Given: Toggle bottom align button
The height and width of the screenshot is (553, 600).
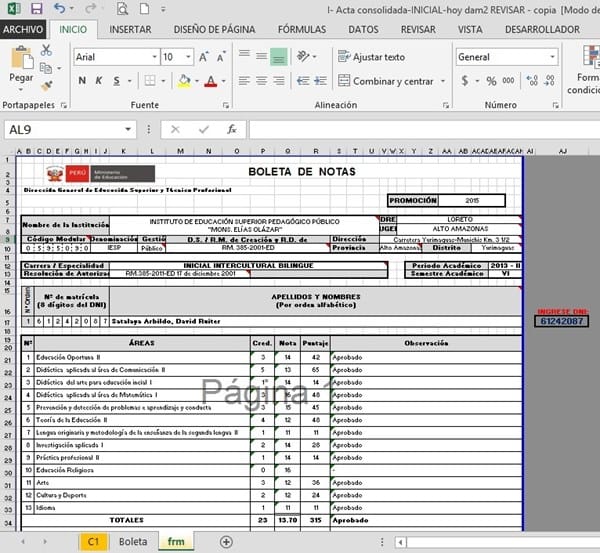Looking at the screenshot, I should pyautogui.click(x=279, y=57).
